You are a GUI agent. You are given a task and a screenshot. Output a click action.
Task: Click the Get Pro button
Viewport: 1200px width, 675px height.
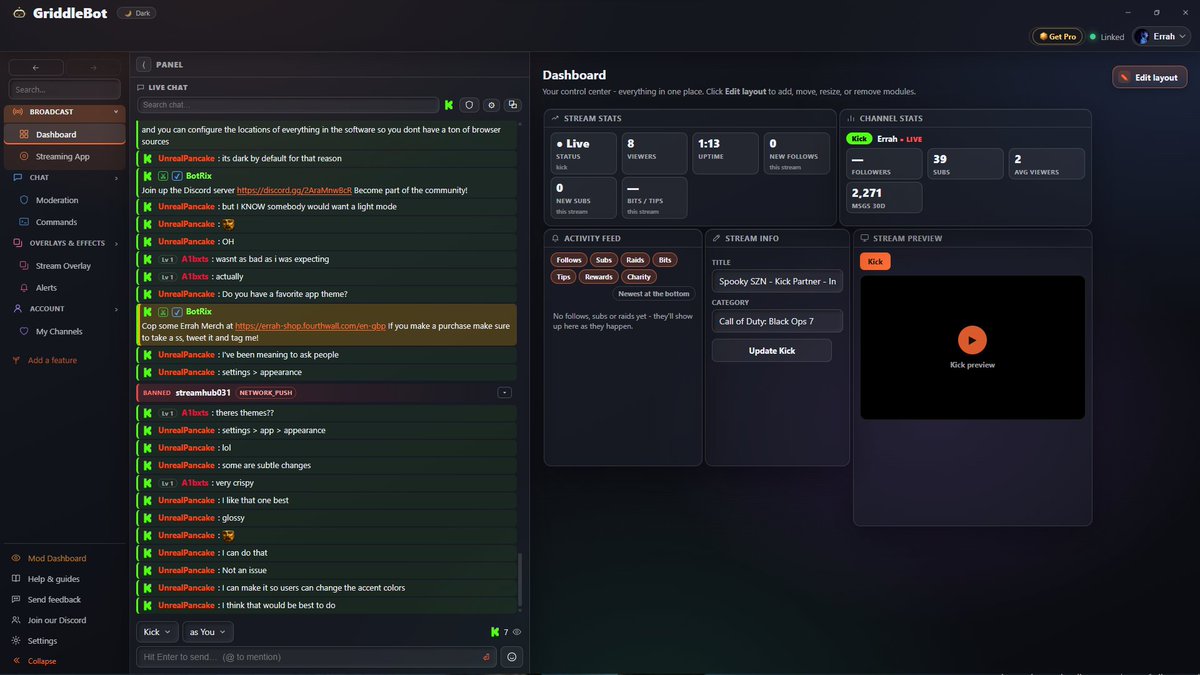[x=1058, y=36]
